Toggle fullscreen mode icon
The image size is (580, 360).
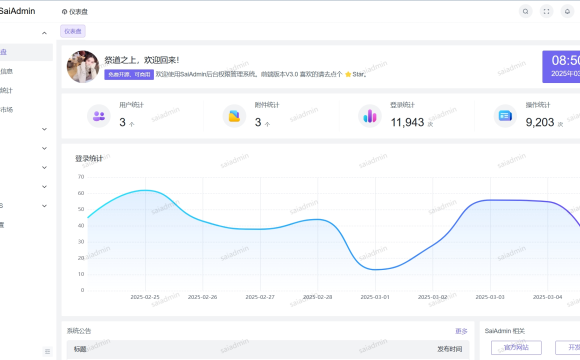[x=546, y=11]
